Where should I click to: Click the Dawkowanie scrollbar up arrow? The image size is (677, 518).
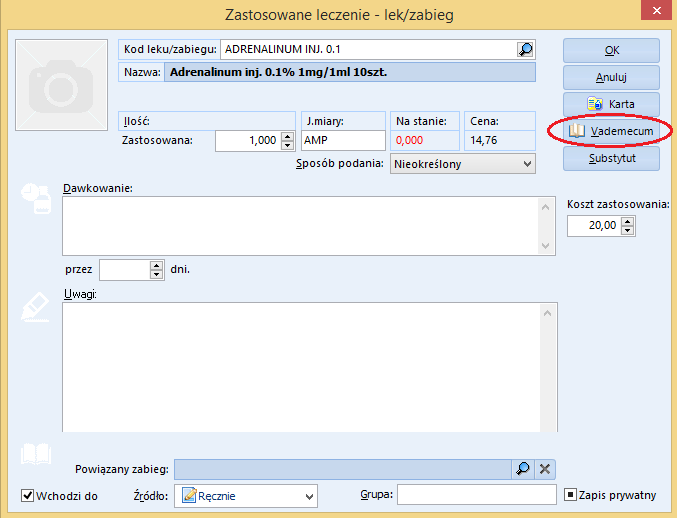point(545,207)
